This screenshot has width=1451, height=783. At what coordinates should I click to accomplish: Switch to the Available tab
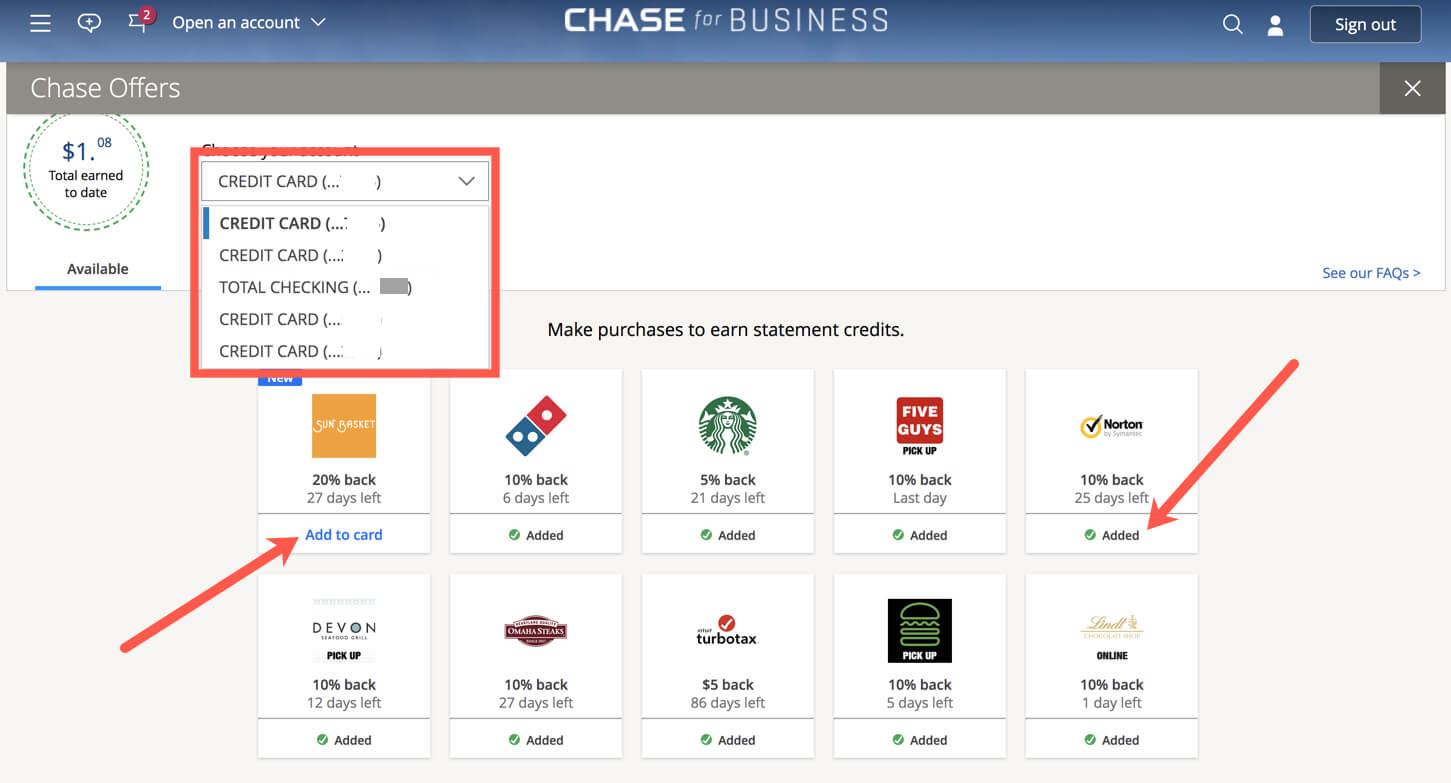pyautogui.click(x=98, y=269)
